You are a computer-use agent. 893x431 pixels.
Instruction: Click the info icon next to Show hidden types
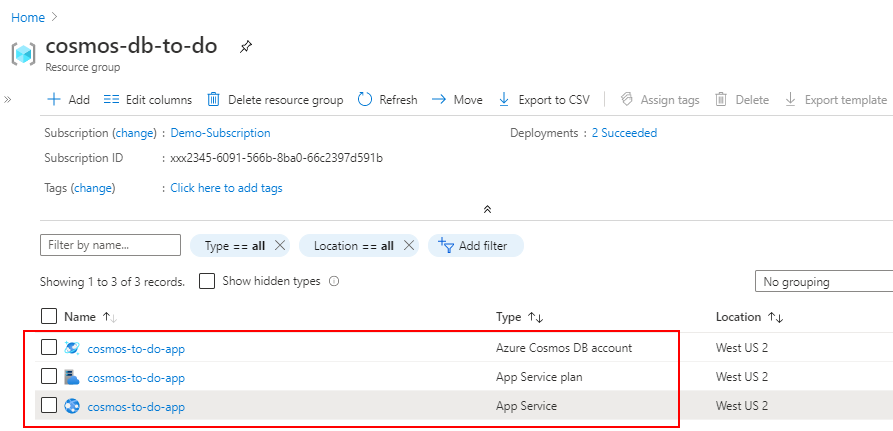tap(334, 281)
